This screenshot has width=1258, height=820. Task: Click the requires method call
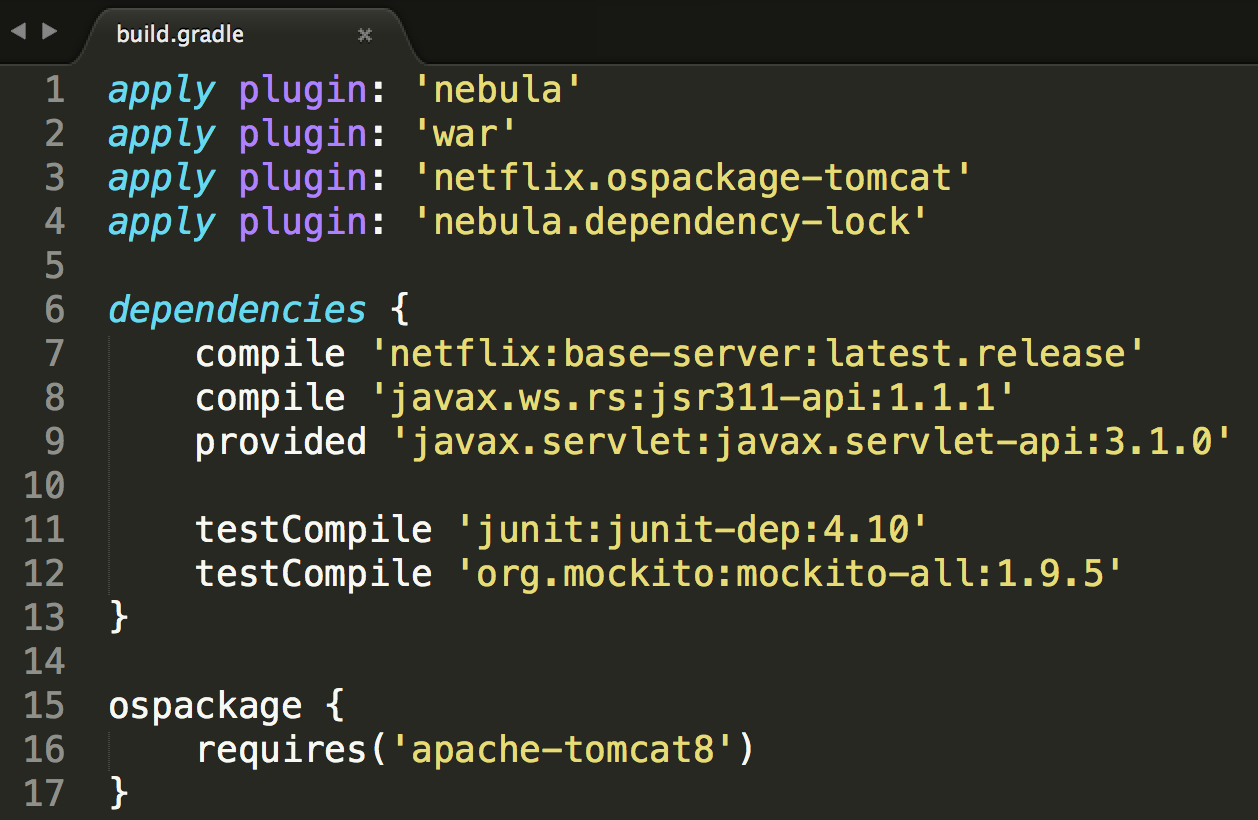coord(281,750)
